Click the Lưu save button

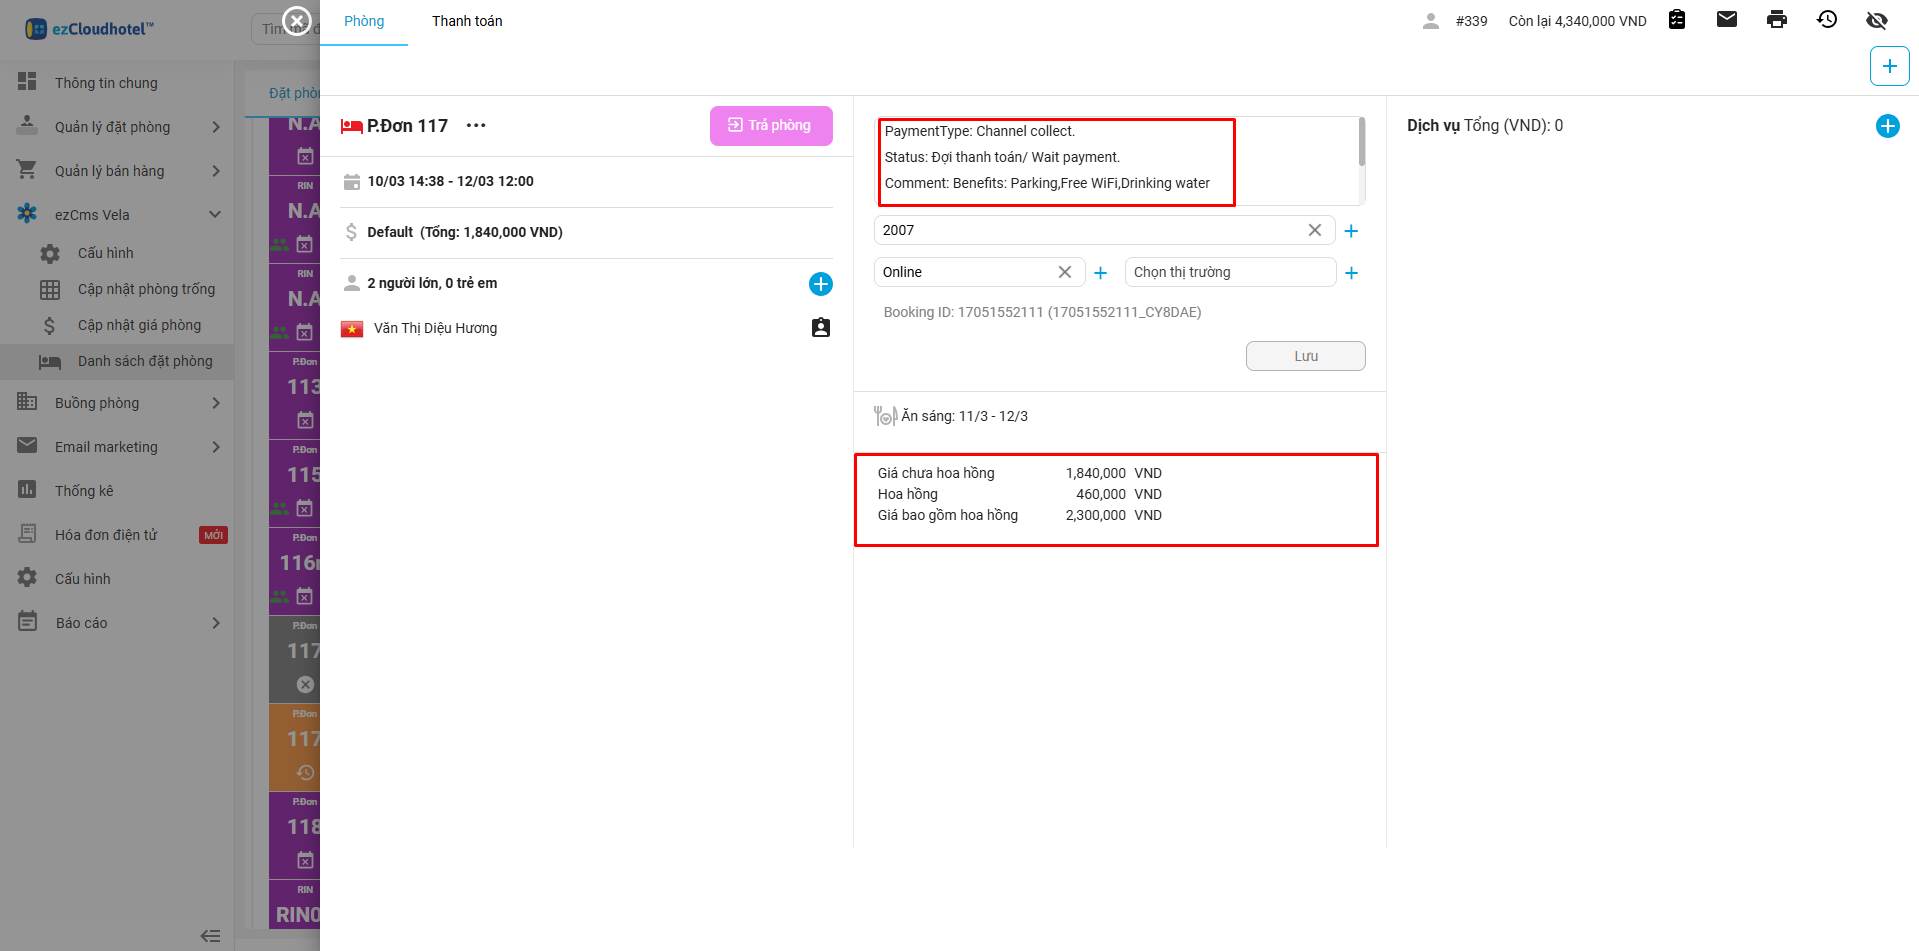[1305, 356]
